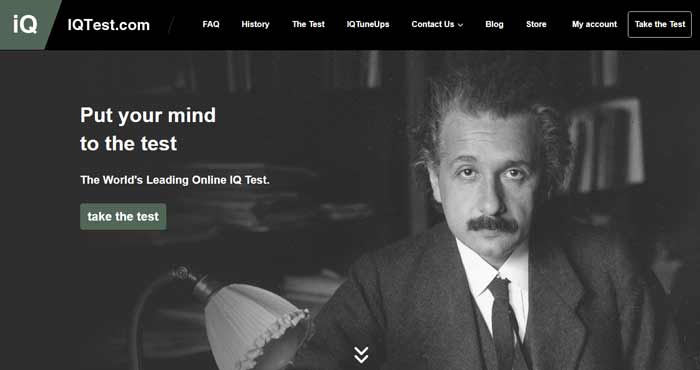700x370 pixels.
Task: Go to My account
Action: coord(594,25)
